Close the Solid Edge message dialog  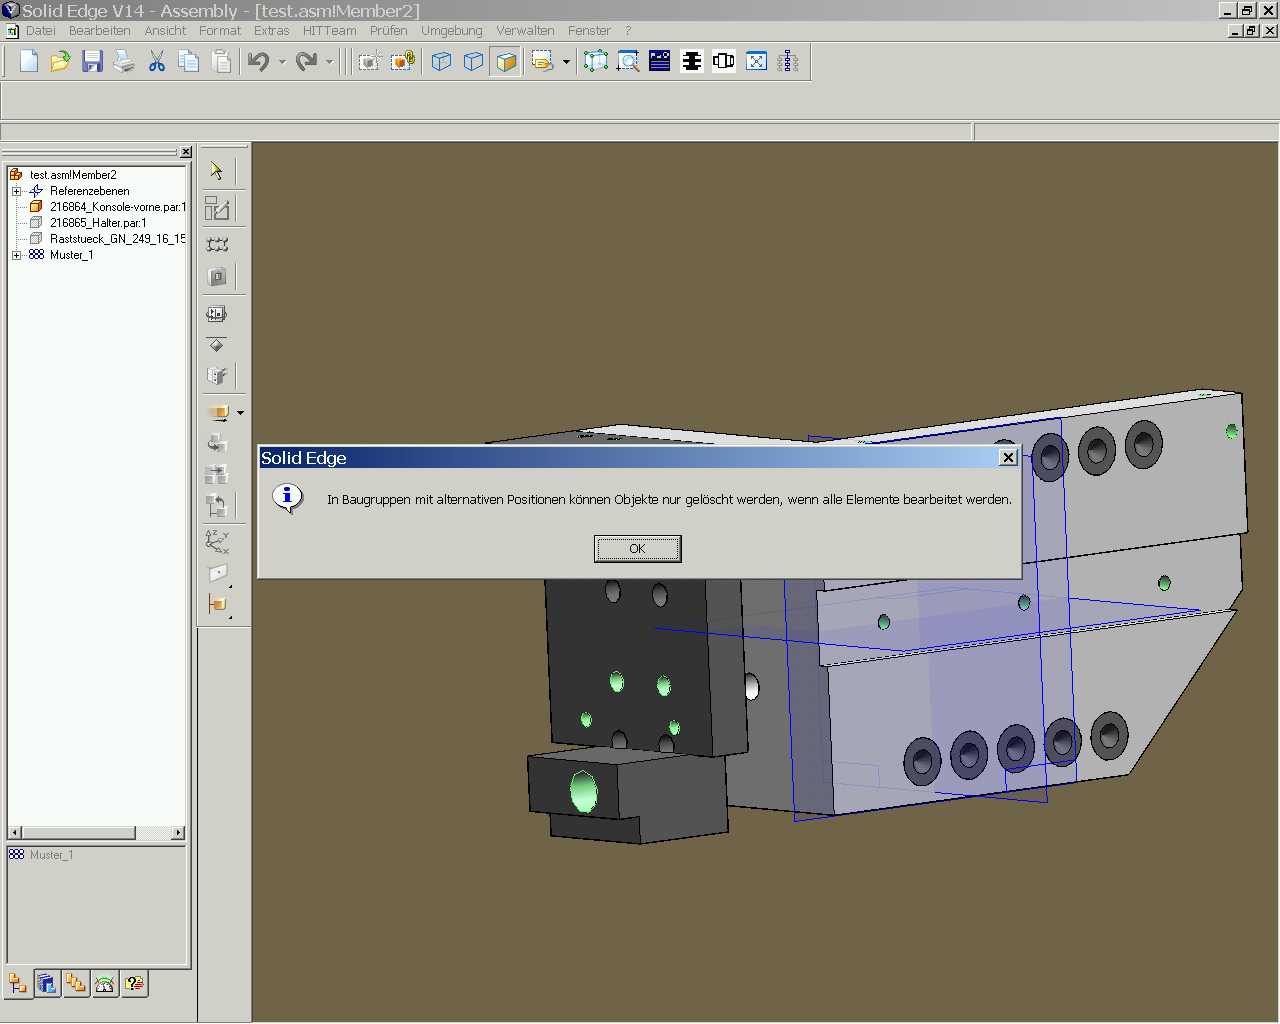(1008, 457)
